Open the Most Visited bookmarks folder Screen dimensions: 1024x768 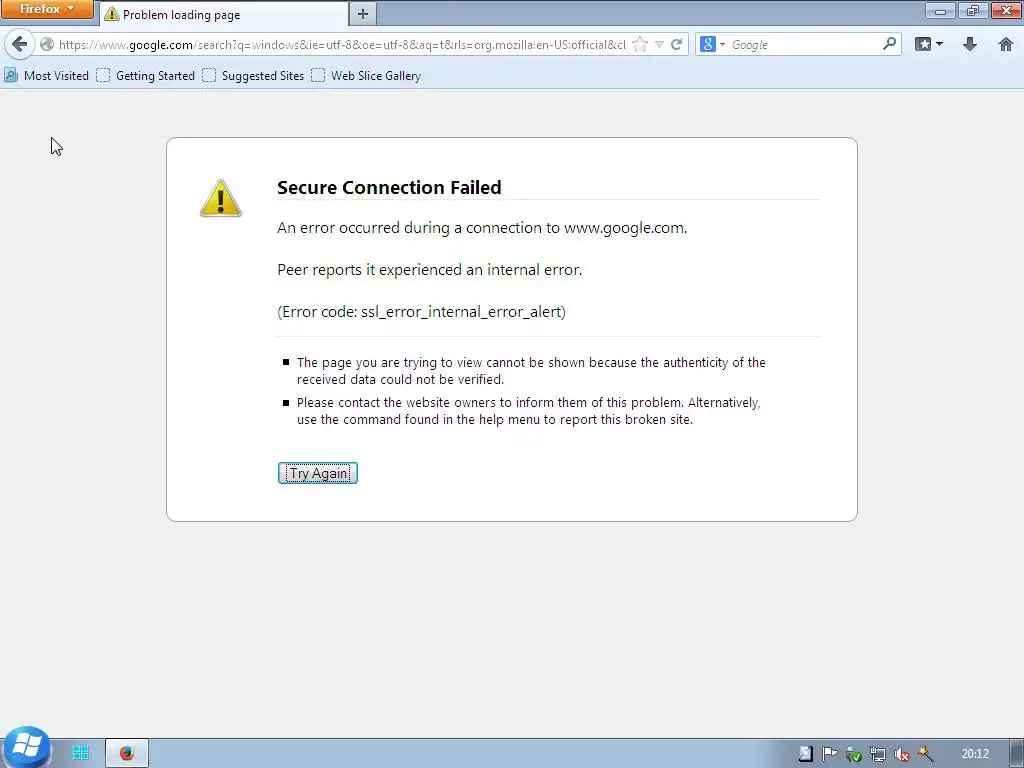46,76
